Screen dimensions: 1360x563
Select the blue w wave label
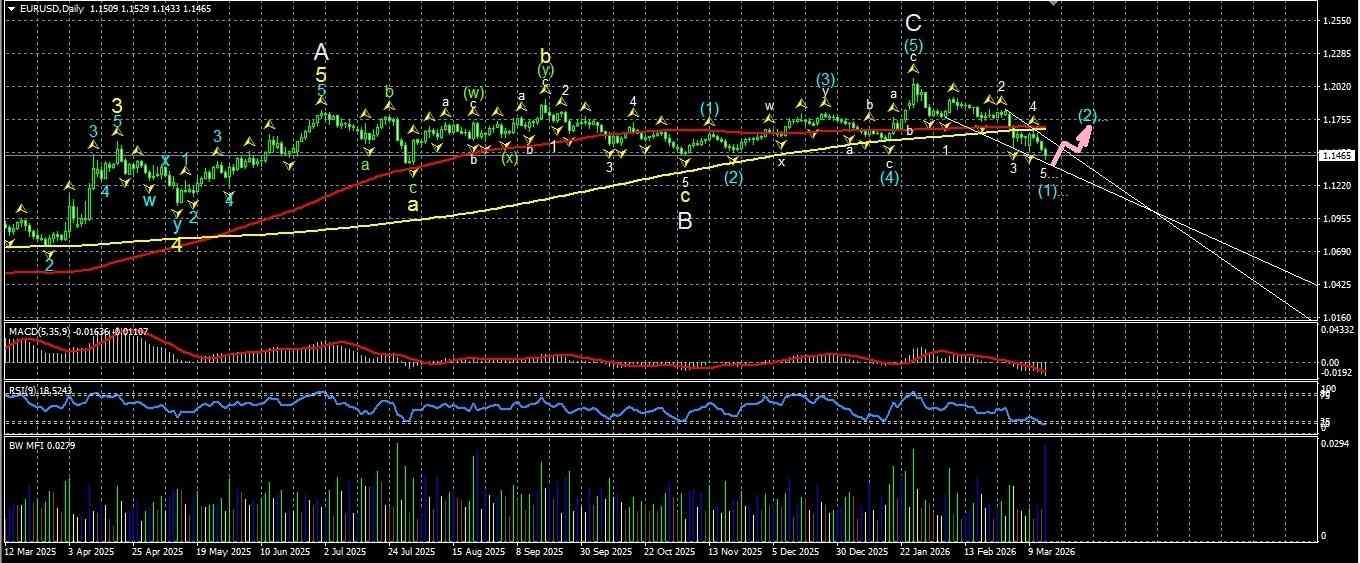(148, 200)
